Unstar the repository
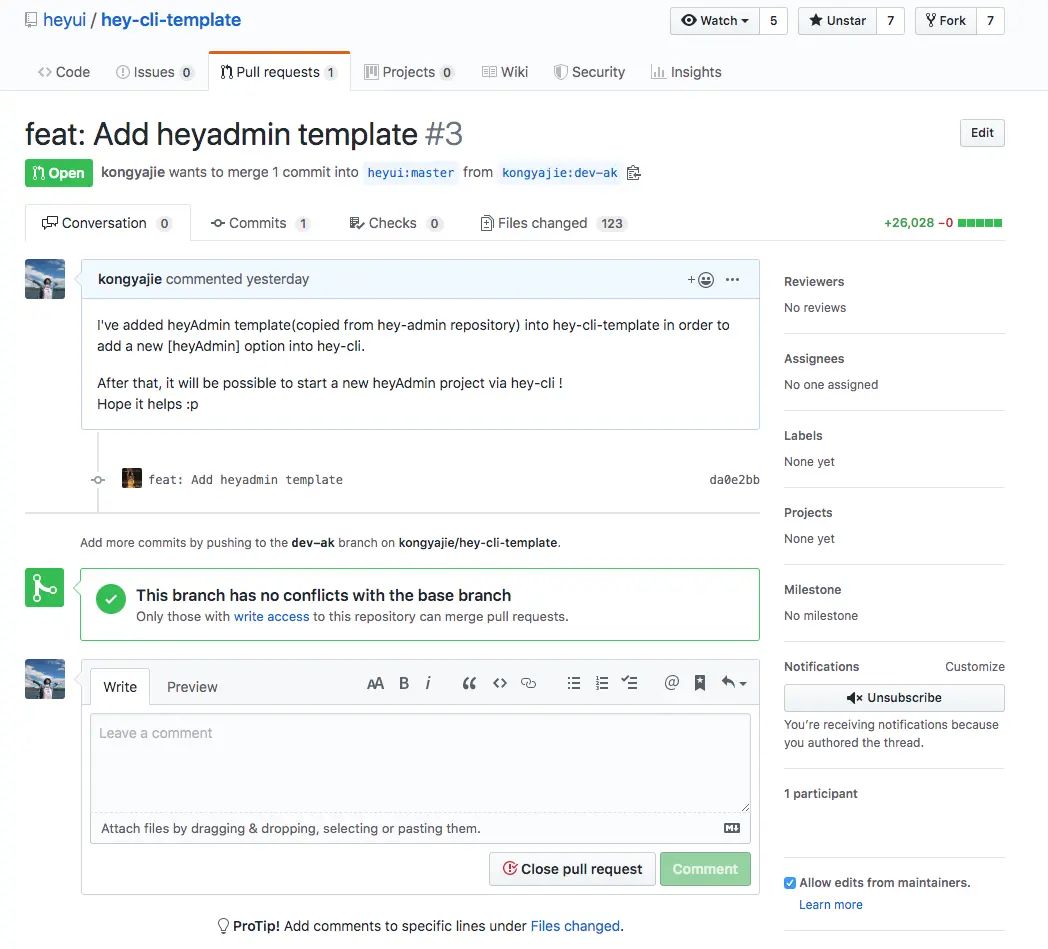 point(837,21)
